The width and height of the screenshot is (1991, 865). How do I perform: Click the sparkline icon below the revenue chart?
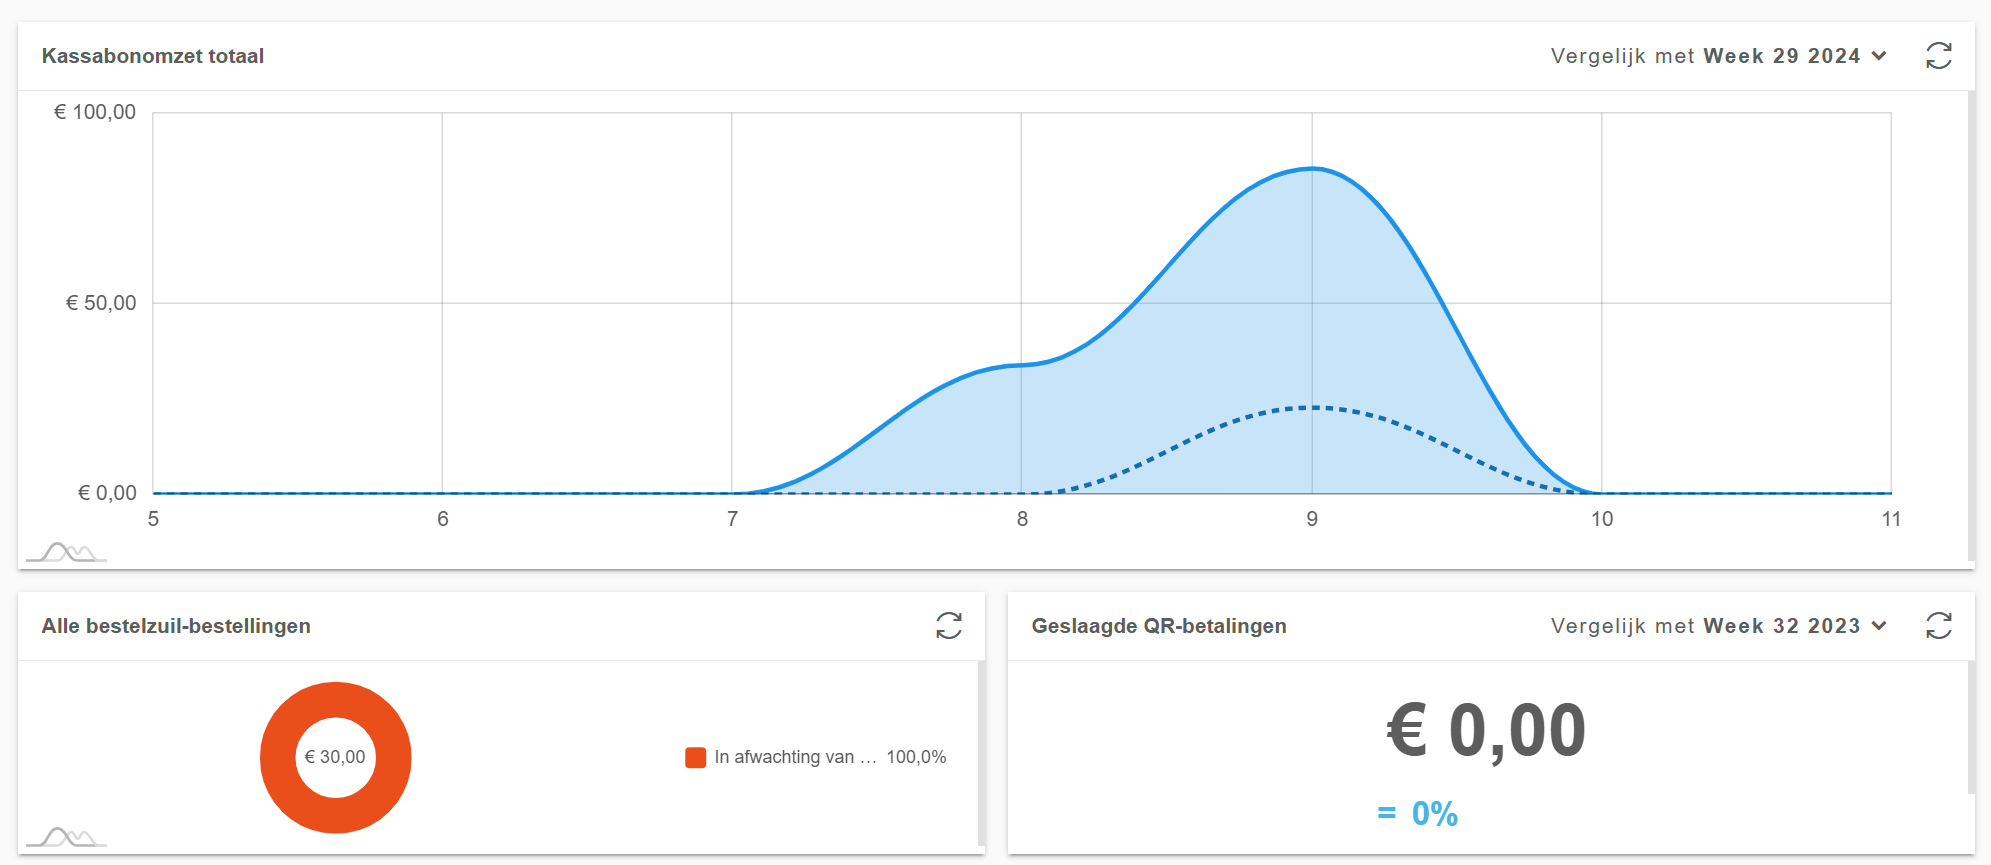(x=67, y=549)
